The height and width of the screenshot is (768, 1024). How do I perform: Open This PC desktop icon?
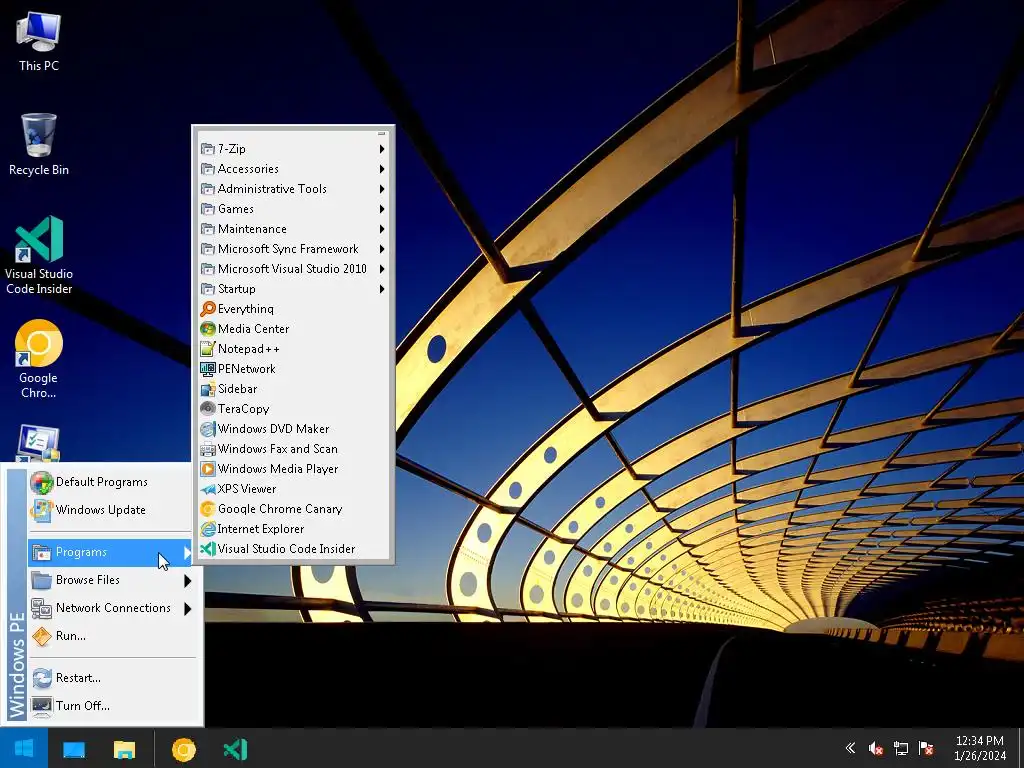pos(39,40)
